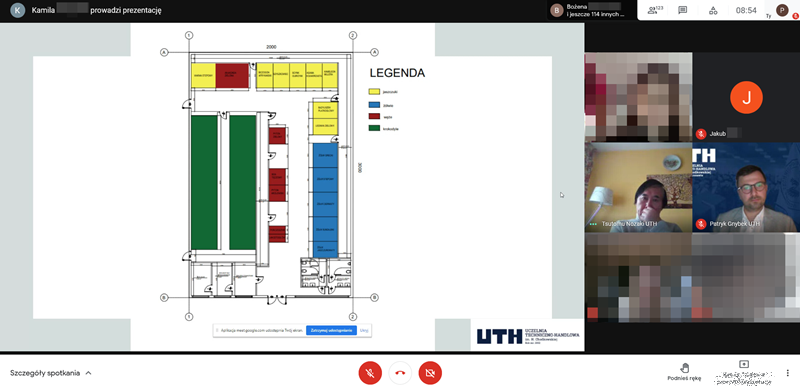Open the meeting chat panel
Screen dimensions: 800x391
(683, 10)
